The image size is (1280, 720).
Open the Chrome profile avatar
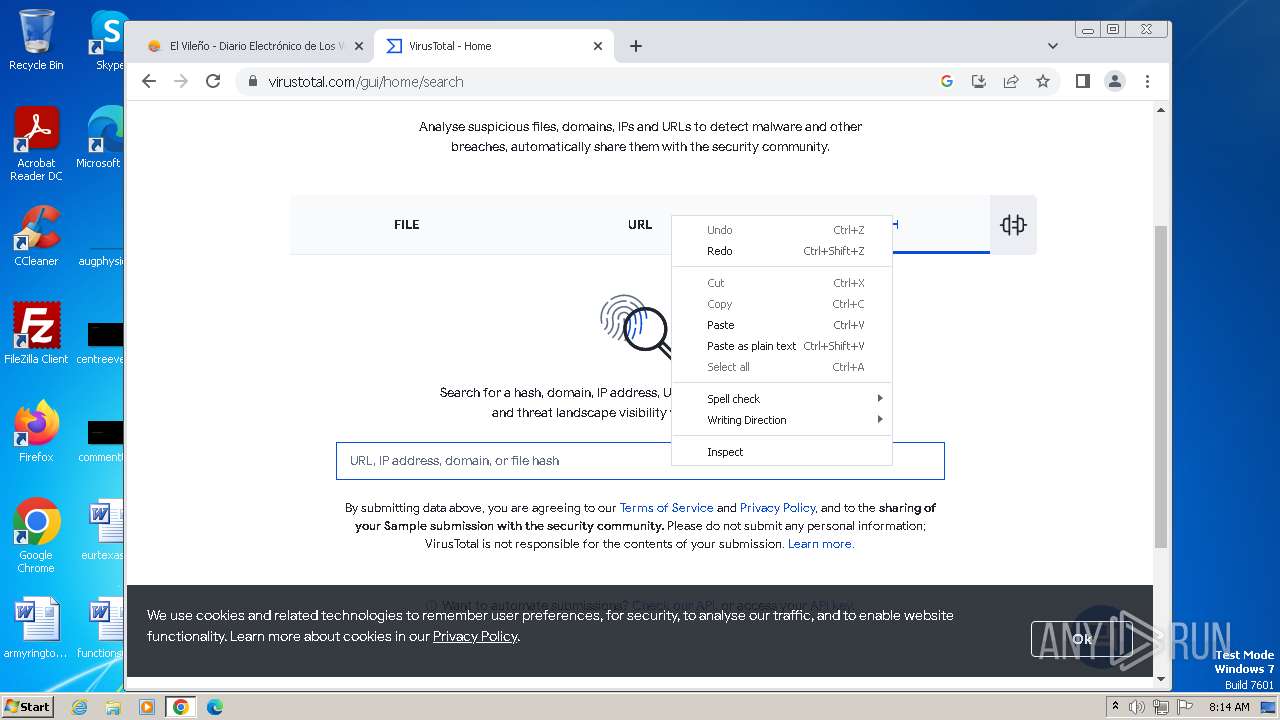coord(1115,81)
